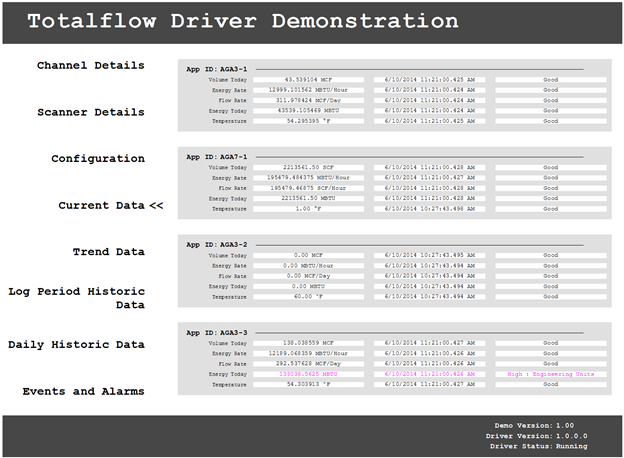Click AGA3-2 Flow Rate value 0.00 MCF/Day
This screenshot has width=624, height=458.
pos(308,276)
